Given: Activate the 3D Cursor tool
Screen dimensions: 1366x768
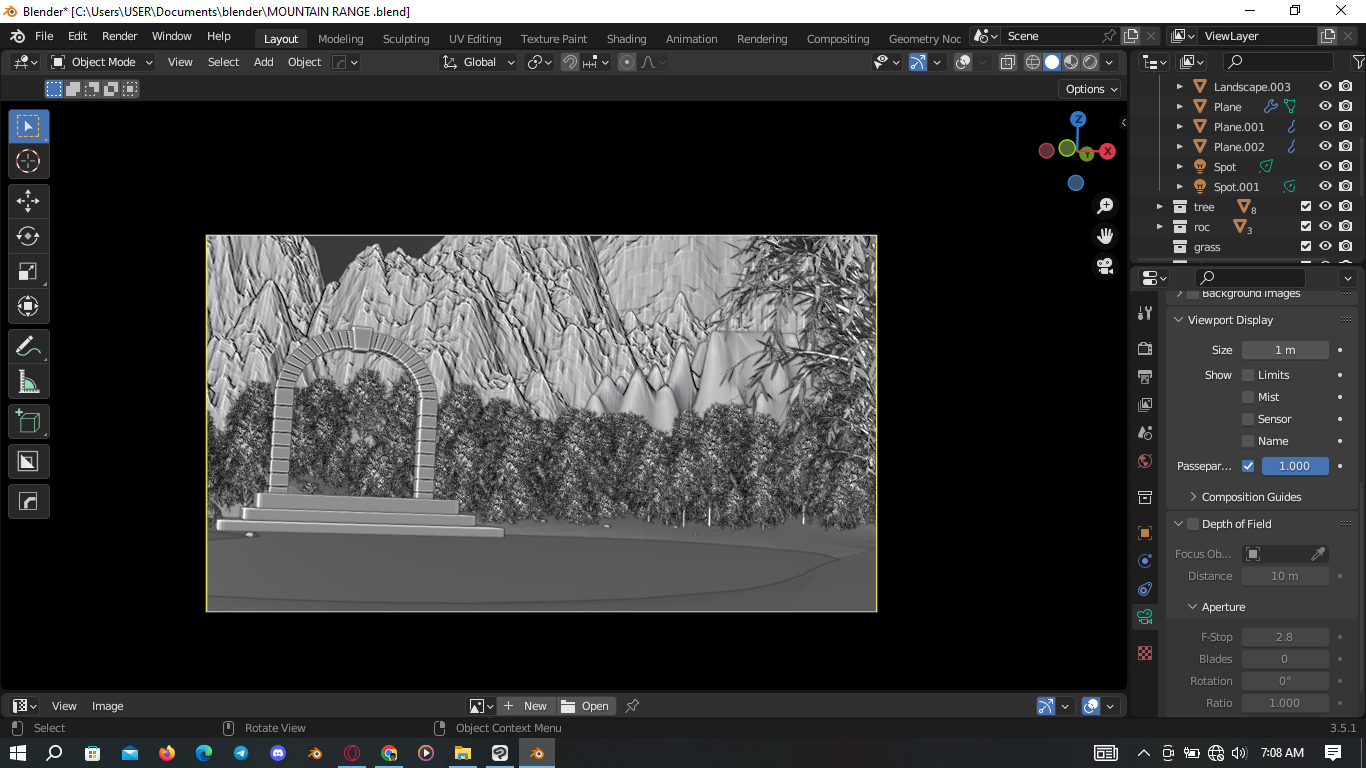Looking at the screenshot, I should 28,161.
